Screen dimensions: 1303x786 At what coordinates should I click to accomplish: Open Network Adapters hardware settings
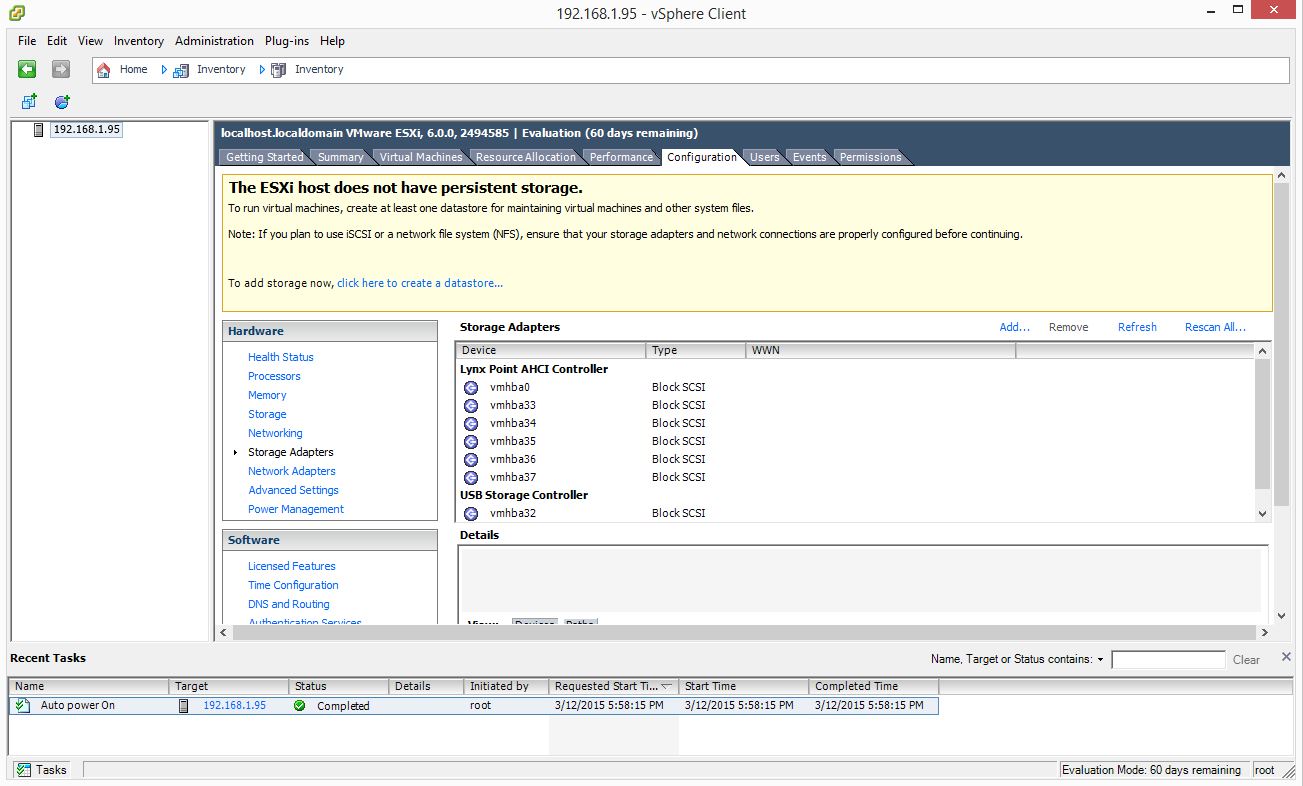click(291, 471)
